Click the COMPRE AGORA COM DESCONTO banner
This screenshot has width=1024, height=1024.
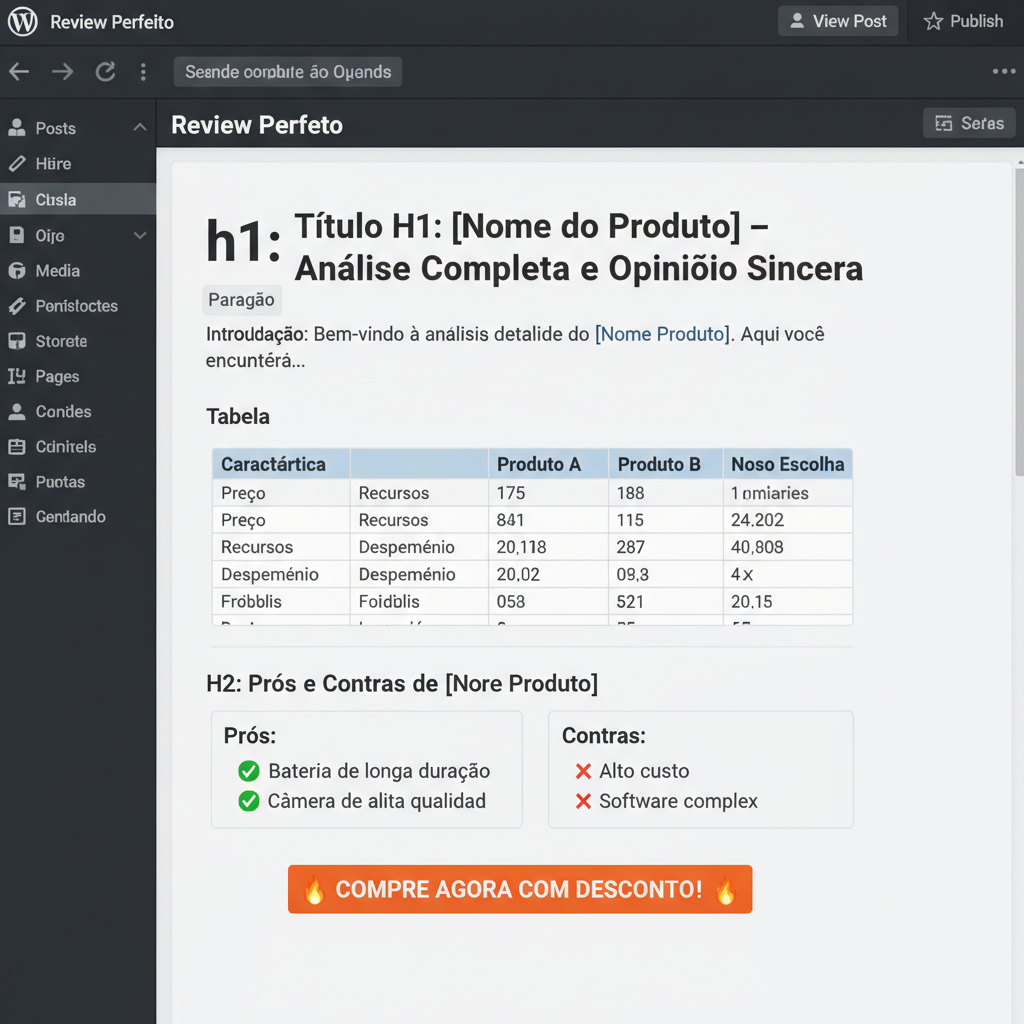tap(520, 888)
